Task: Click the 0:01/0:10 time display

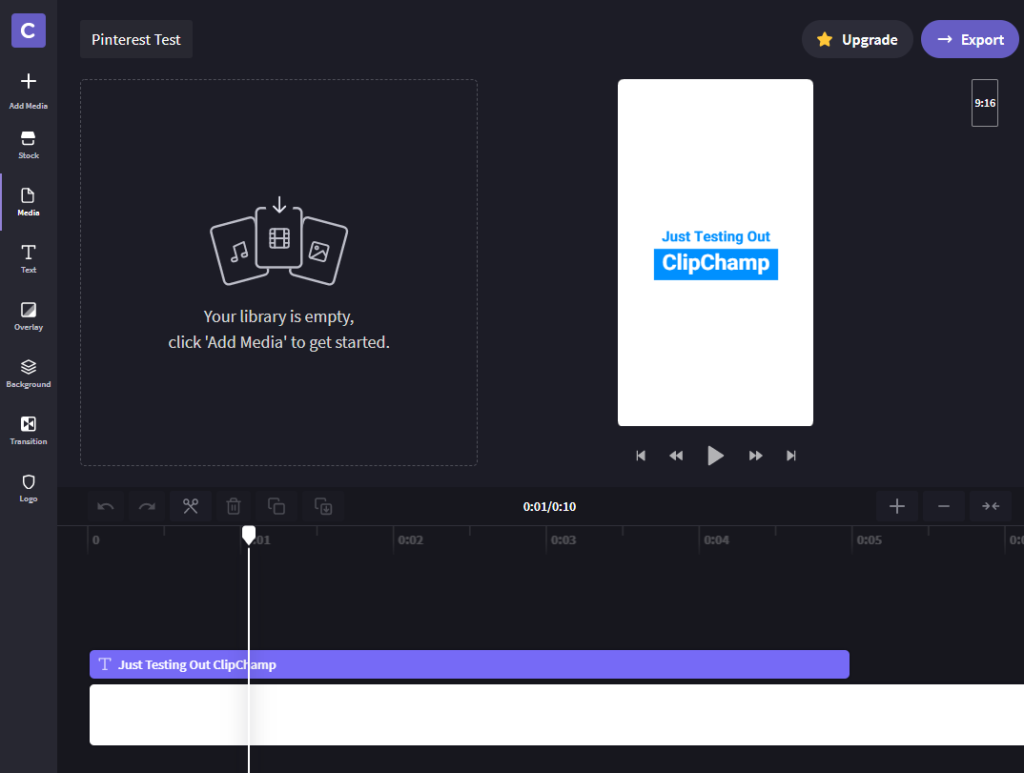Action: [x=549, y=507]
